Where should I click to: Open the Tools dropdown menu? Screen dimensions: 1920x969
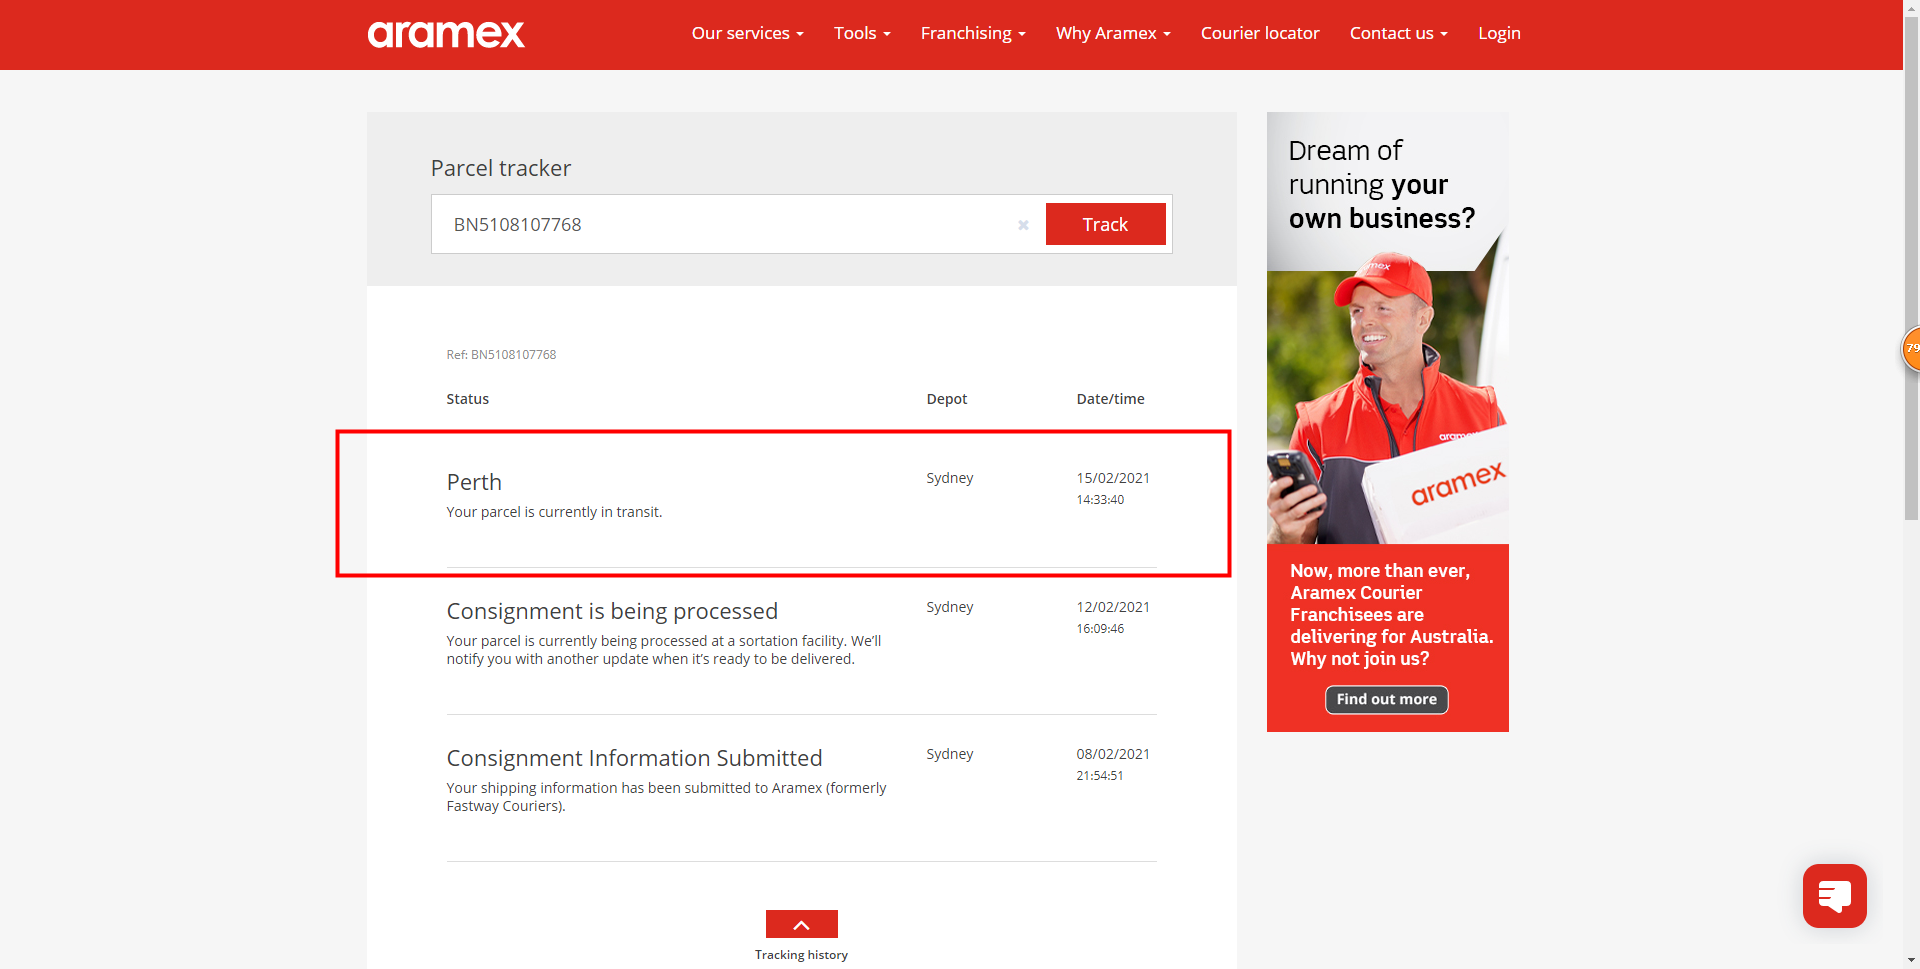[x=861, y=33]
